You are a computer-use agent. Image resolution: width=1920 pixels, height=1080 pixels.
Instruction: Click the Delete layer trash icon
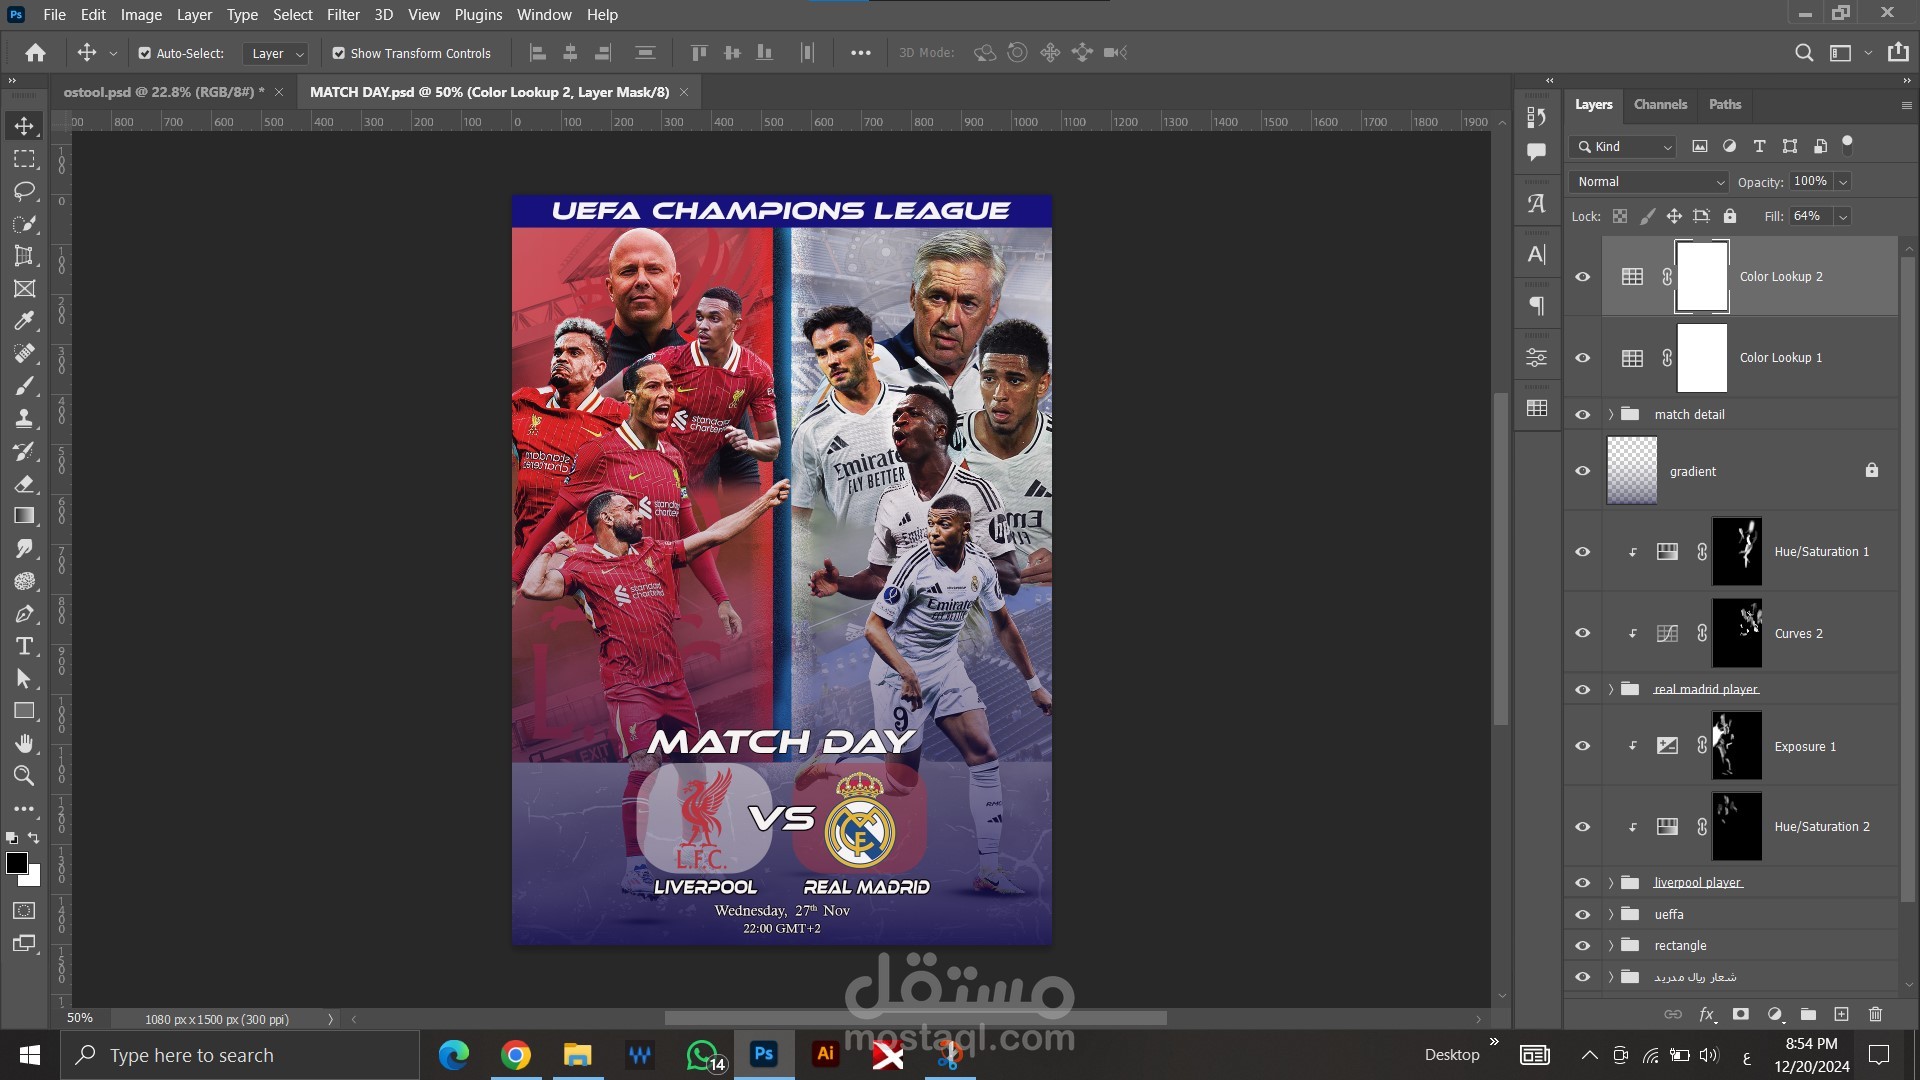1875,1014
